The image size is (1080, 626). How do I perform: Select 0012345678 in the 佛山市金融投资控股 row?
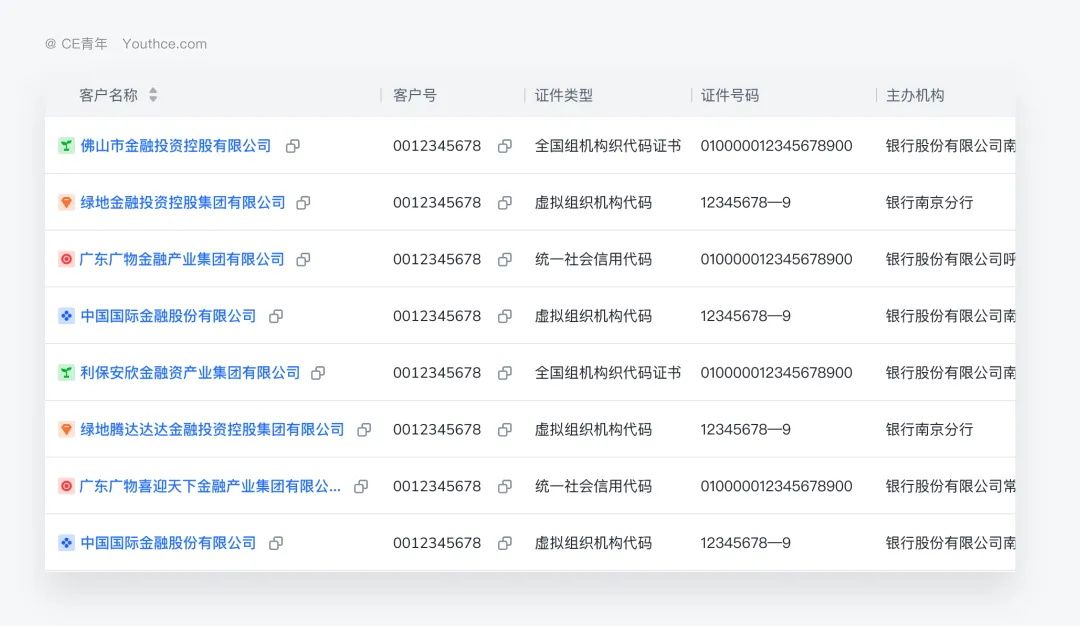(437, 146)
